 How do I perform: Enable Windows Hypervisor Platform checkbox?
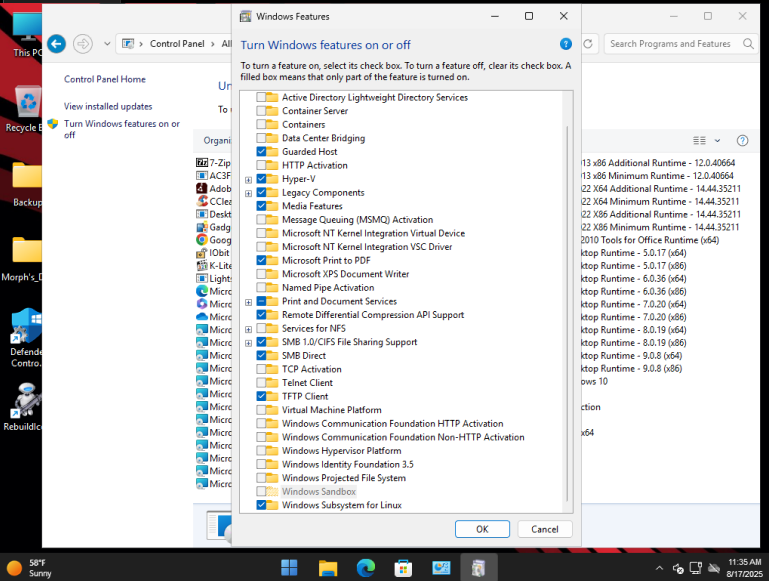[x=261, y=451]
